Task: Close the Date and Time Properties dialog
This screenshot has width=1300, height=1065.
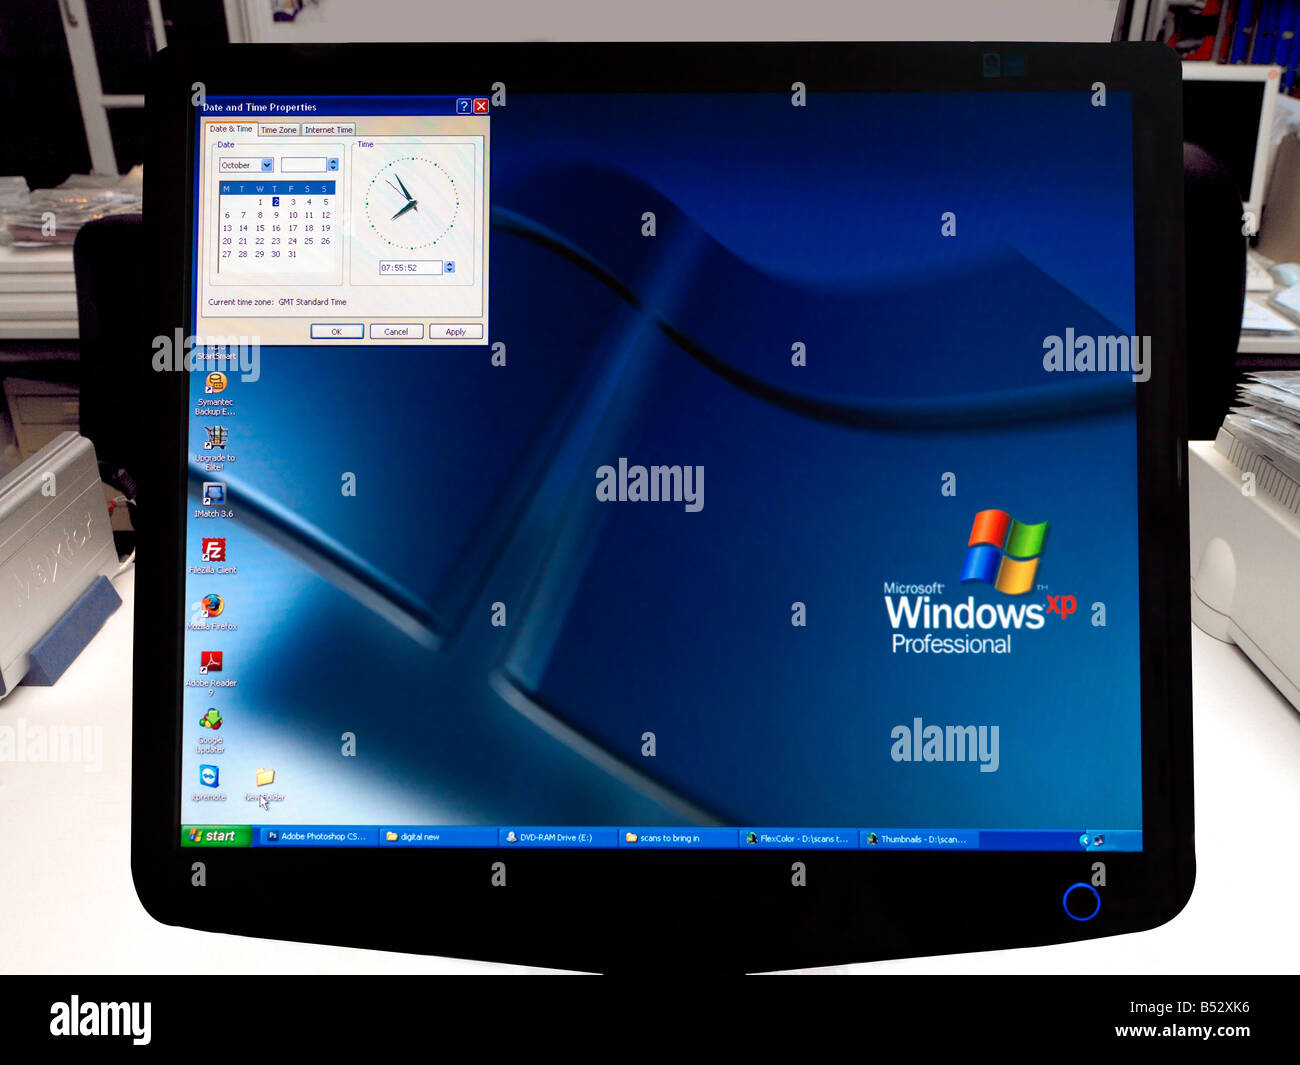Action: [x=481, y=106]
